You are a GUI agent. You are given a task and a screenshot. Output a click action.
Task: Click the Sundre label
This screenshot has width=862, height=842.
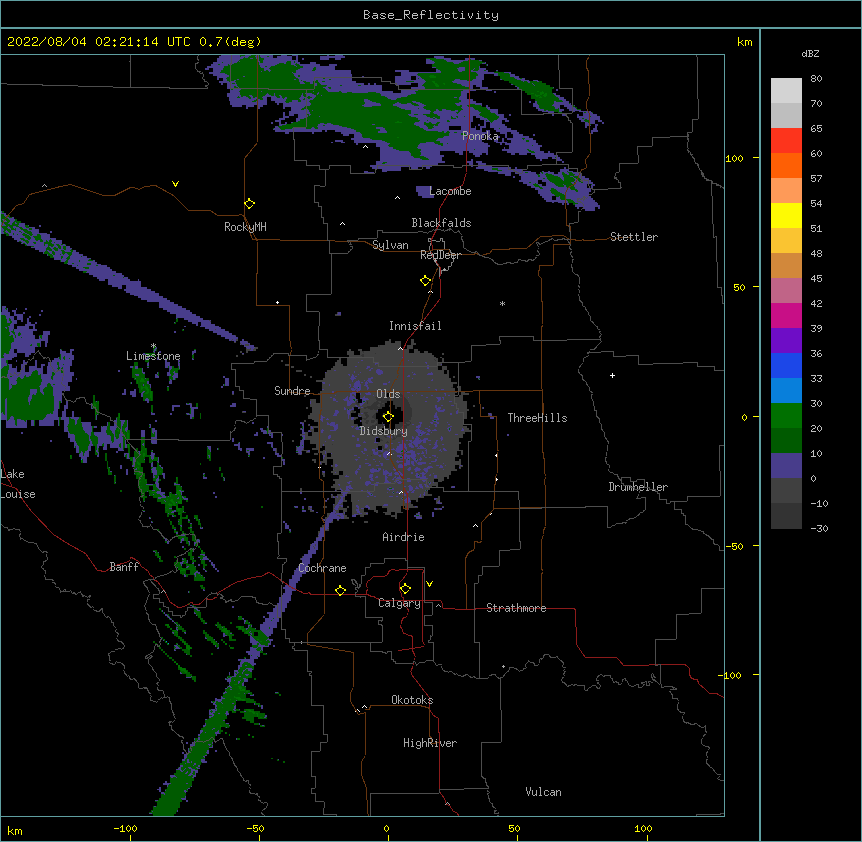click(292, 391)
